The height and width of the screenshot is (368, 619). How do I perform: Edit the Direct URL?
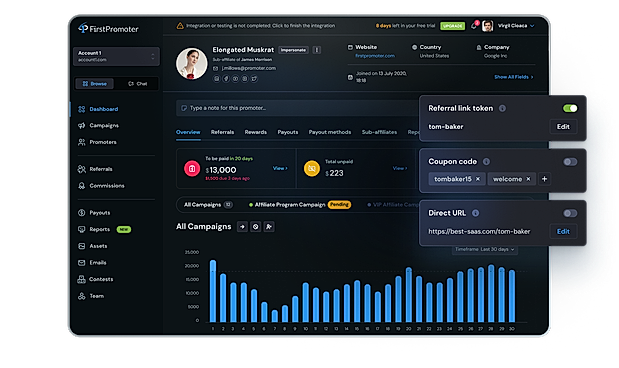pos(563,231)
